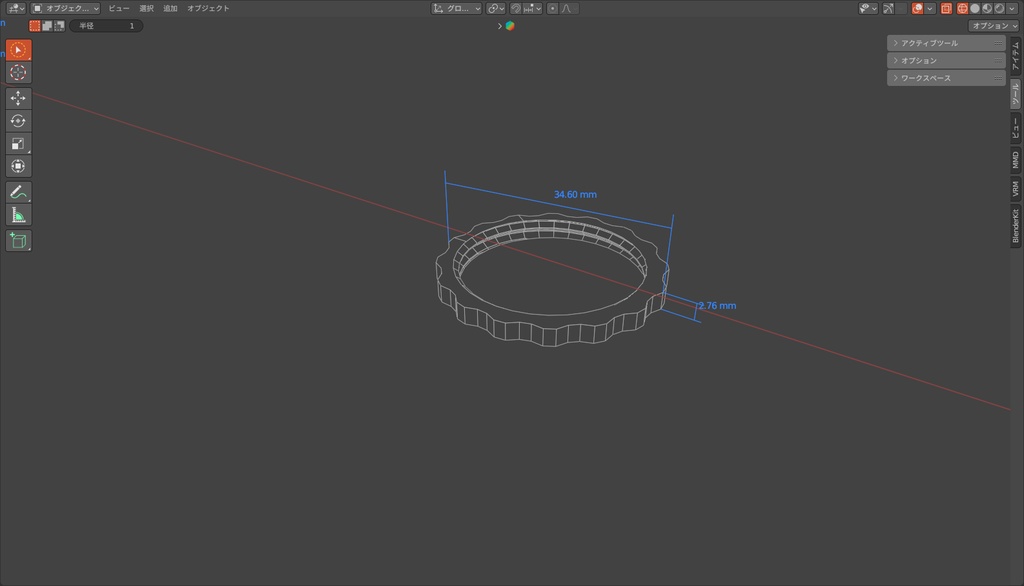Open the snapping elements increment icon
The image size is (1024, 586).
click(532, 8)
